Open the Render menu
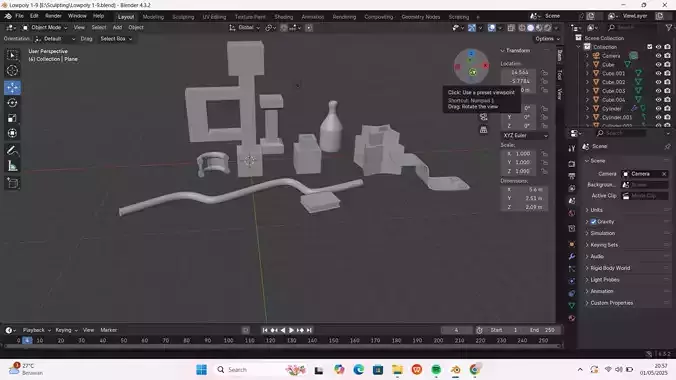 click(x=53, y=16)
